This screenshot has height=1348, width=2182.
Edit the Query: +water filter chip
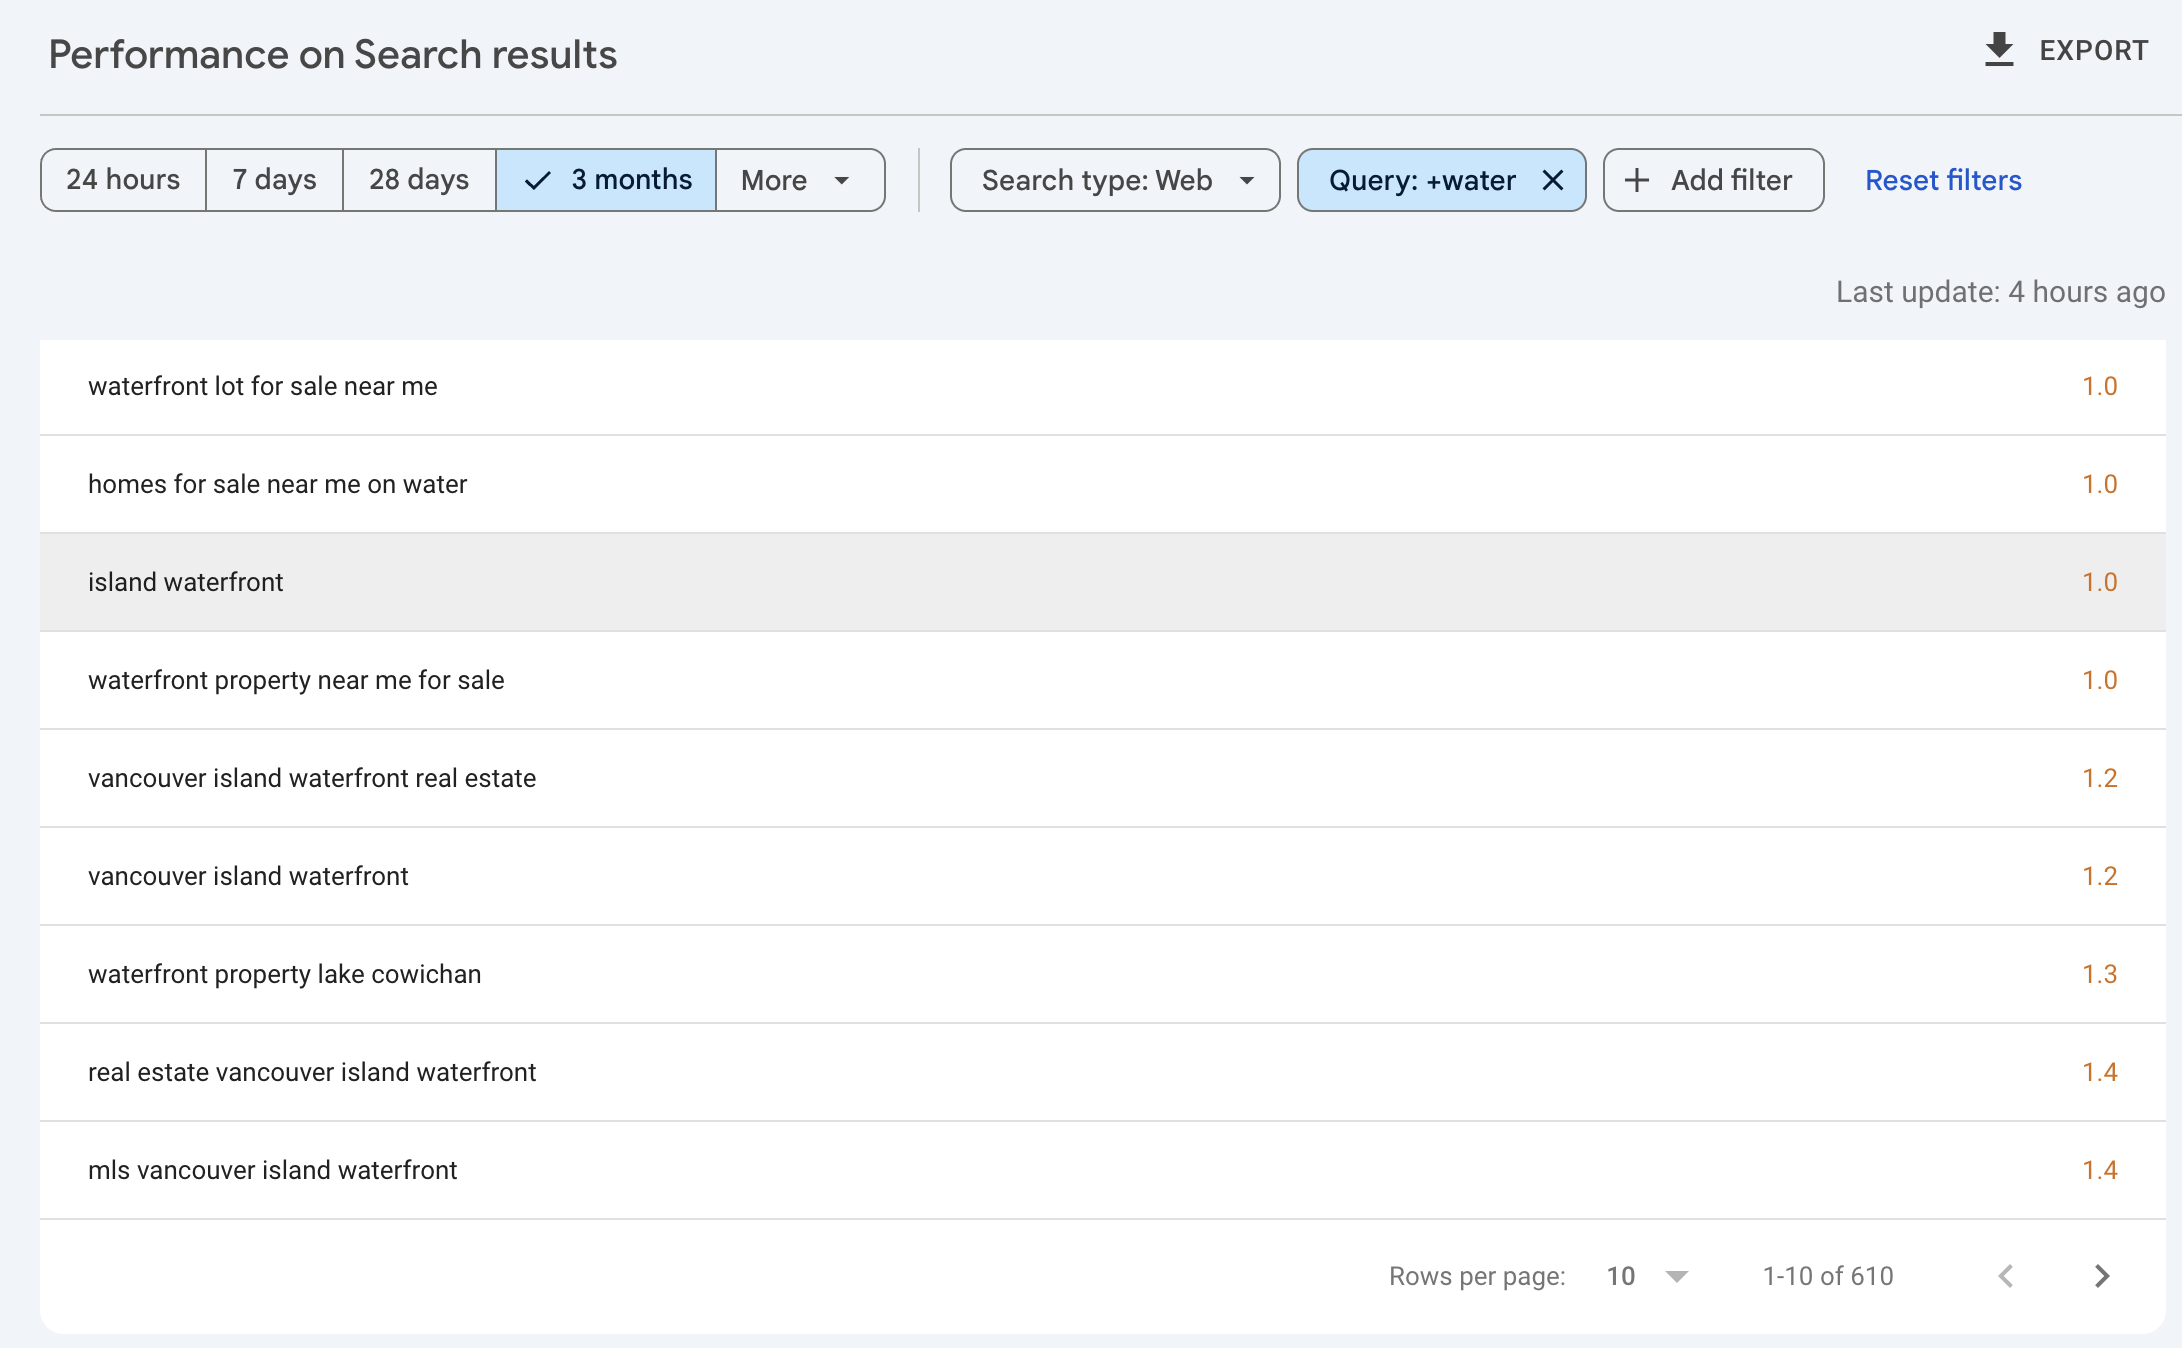[1421, 180]
